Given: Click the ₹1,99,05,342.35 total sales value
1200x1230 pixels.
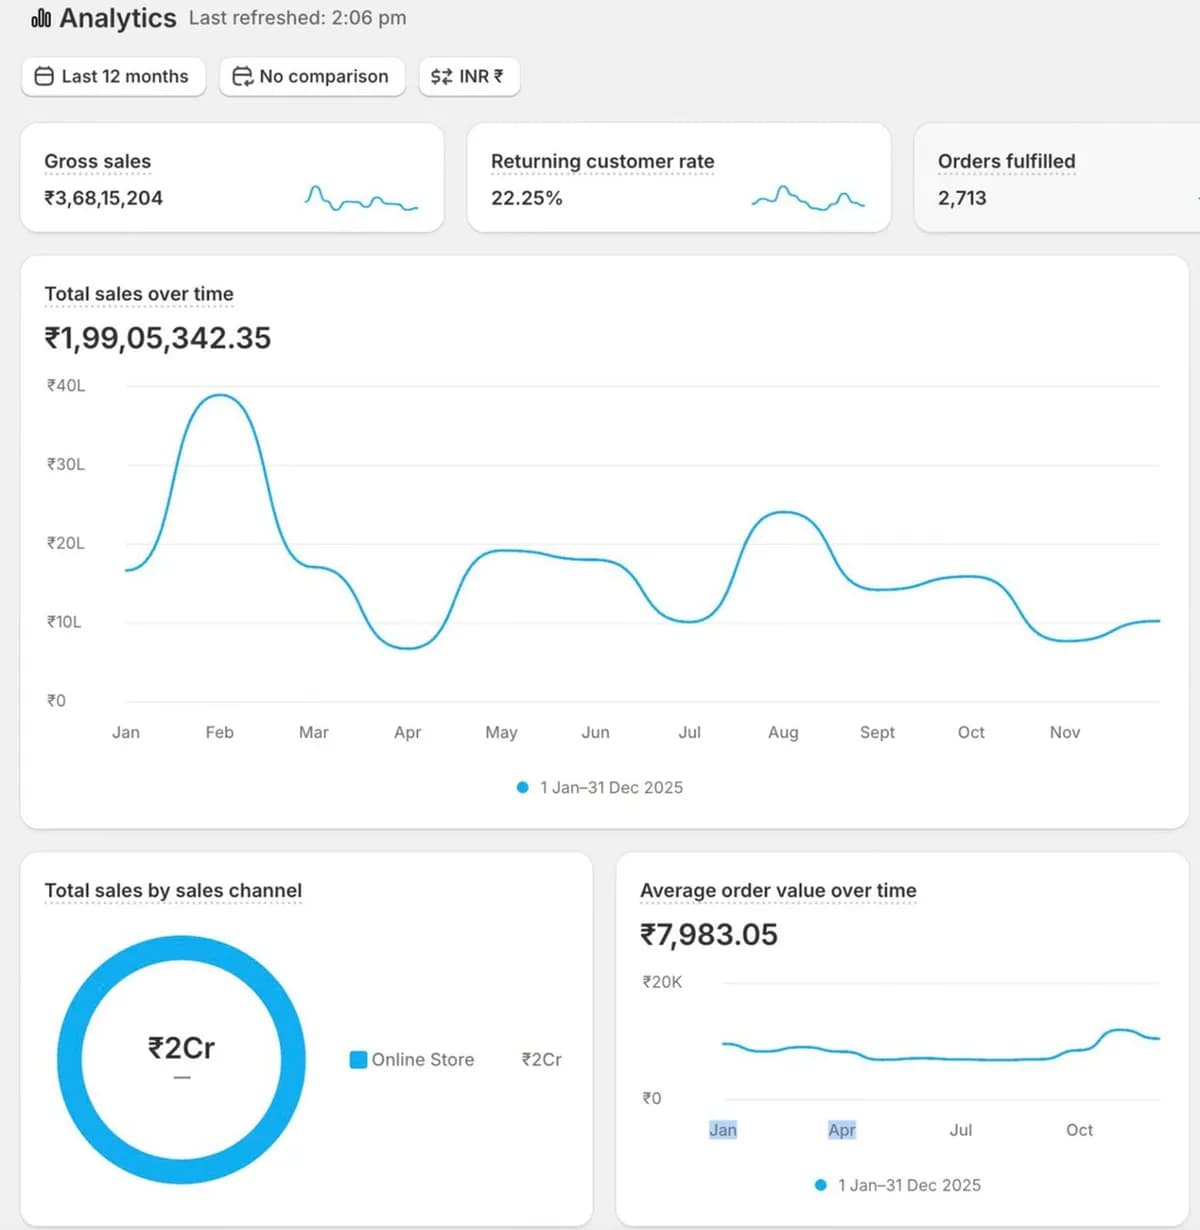Looking at the screenshot, I should coord(158,338).
